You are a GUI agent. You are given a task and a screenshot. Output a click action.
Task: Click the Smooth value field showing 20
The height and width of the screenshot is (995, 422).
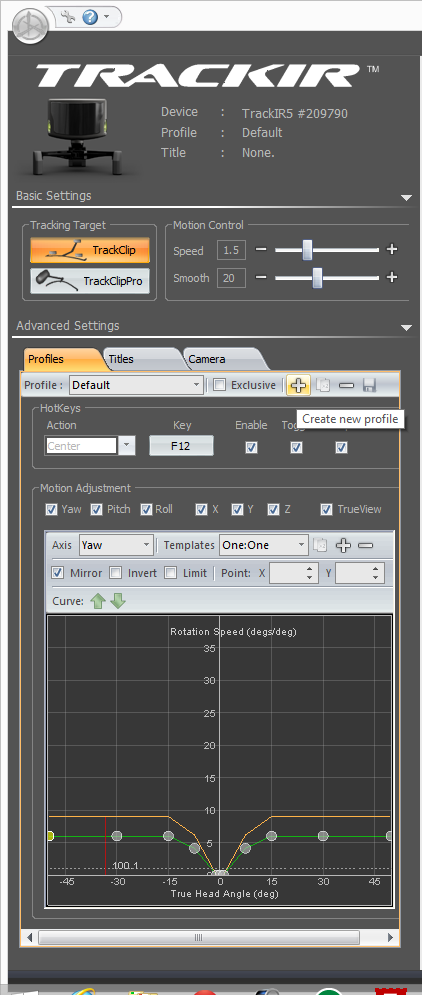click(x=231, y=278)
